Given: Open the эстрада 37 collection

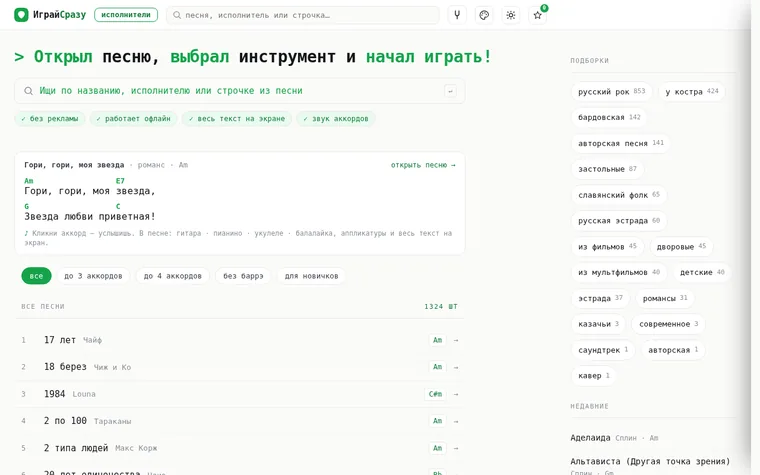Looking at the screenshot, I should (x=600, y=298).
